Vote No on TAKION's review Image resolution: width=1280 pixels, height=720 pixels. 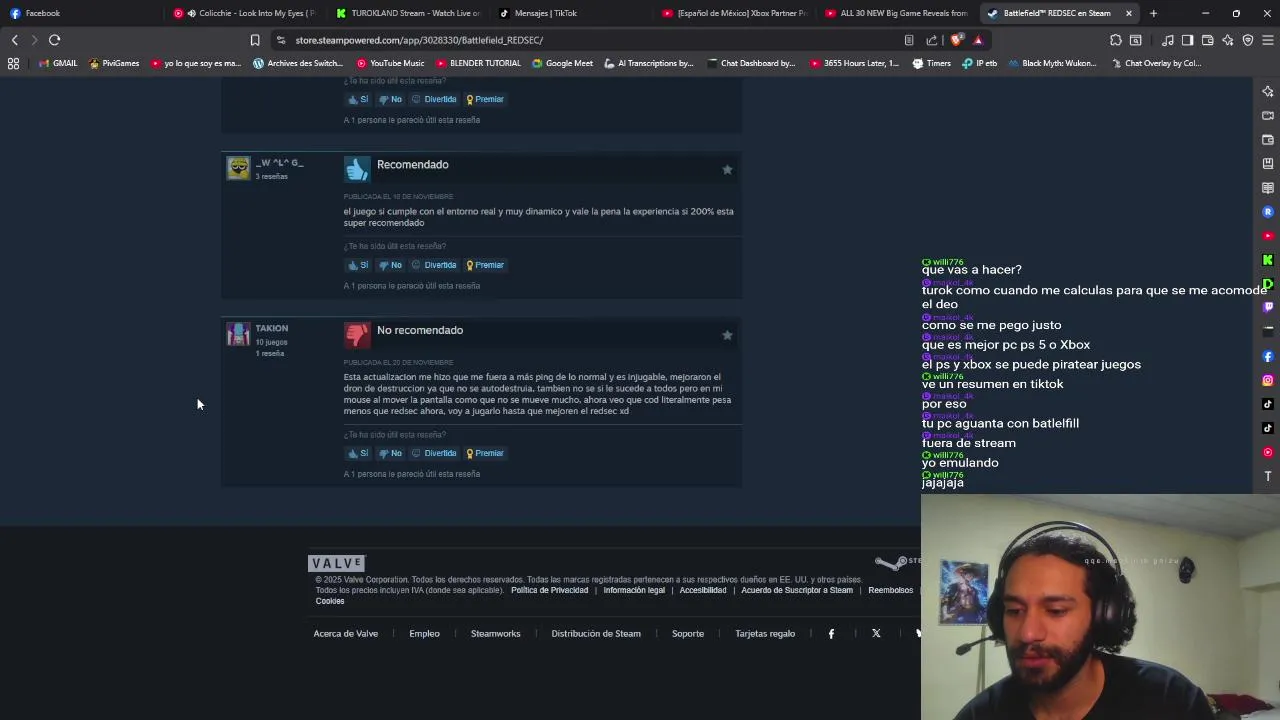coord(390,453)
